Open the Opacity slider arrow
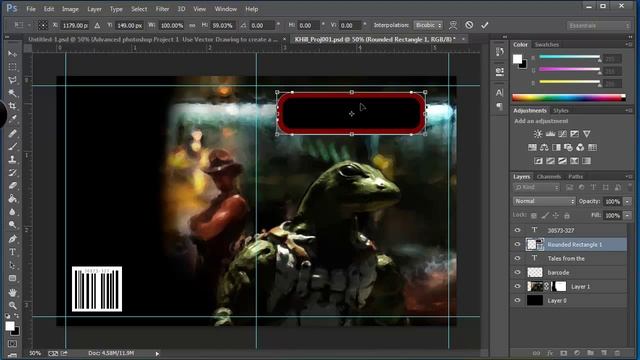The height and width of the screenshot is (360, 640). (x=628, y=201)
